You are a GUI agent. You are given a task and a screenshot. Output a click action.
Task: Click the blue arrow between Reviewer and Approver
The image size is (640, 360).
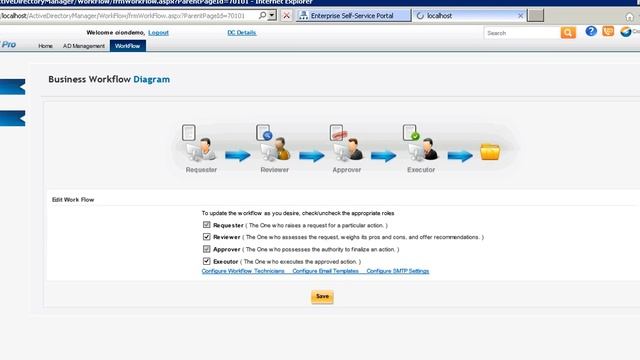pyautogui.click(x=312, y=156)
